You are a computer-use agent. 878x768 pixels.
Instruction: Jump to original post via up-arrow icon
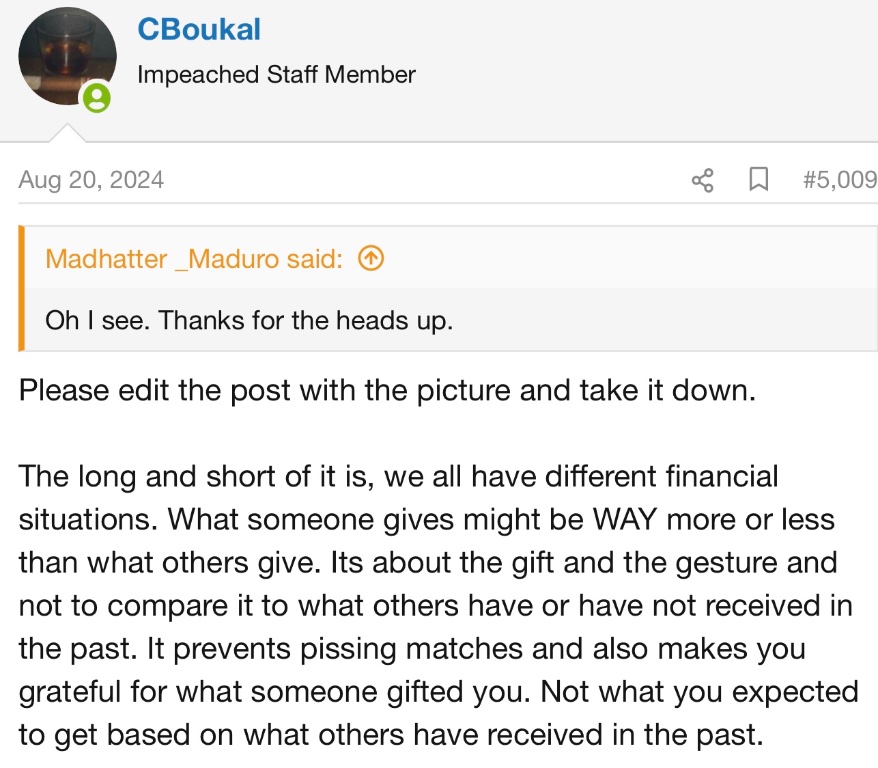370,259
